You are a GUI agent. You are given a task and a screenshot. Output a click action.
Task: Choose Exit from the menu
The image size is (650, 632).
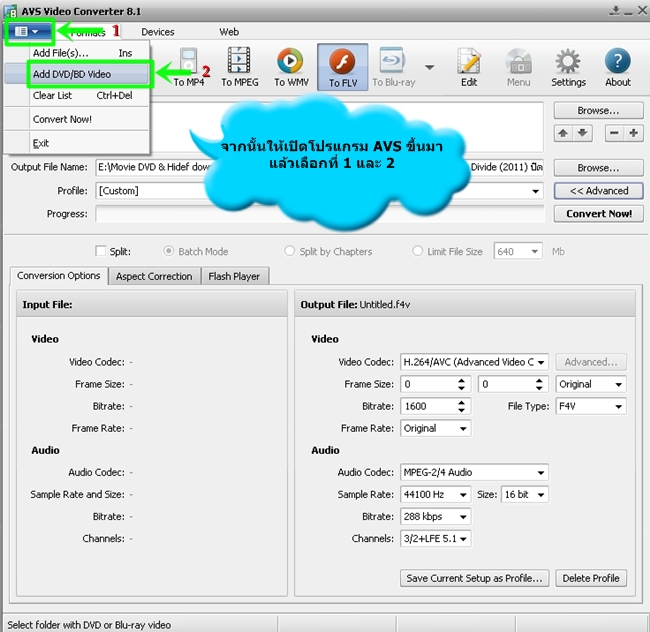click(77, 143)
